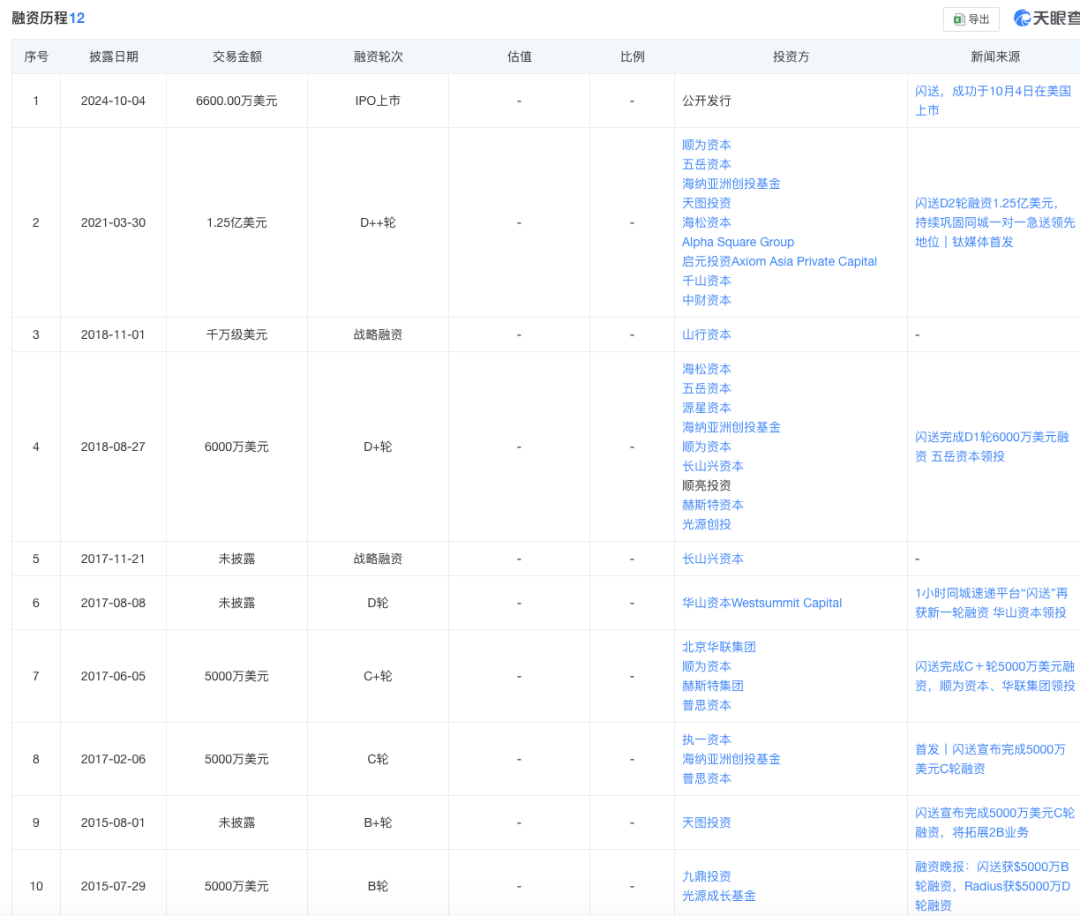Image resolution: width=1080 pixels, height=916 pixels.
Task: Open the 山行资本 investor link
Action: coord(706,335)
